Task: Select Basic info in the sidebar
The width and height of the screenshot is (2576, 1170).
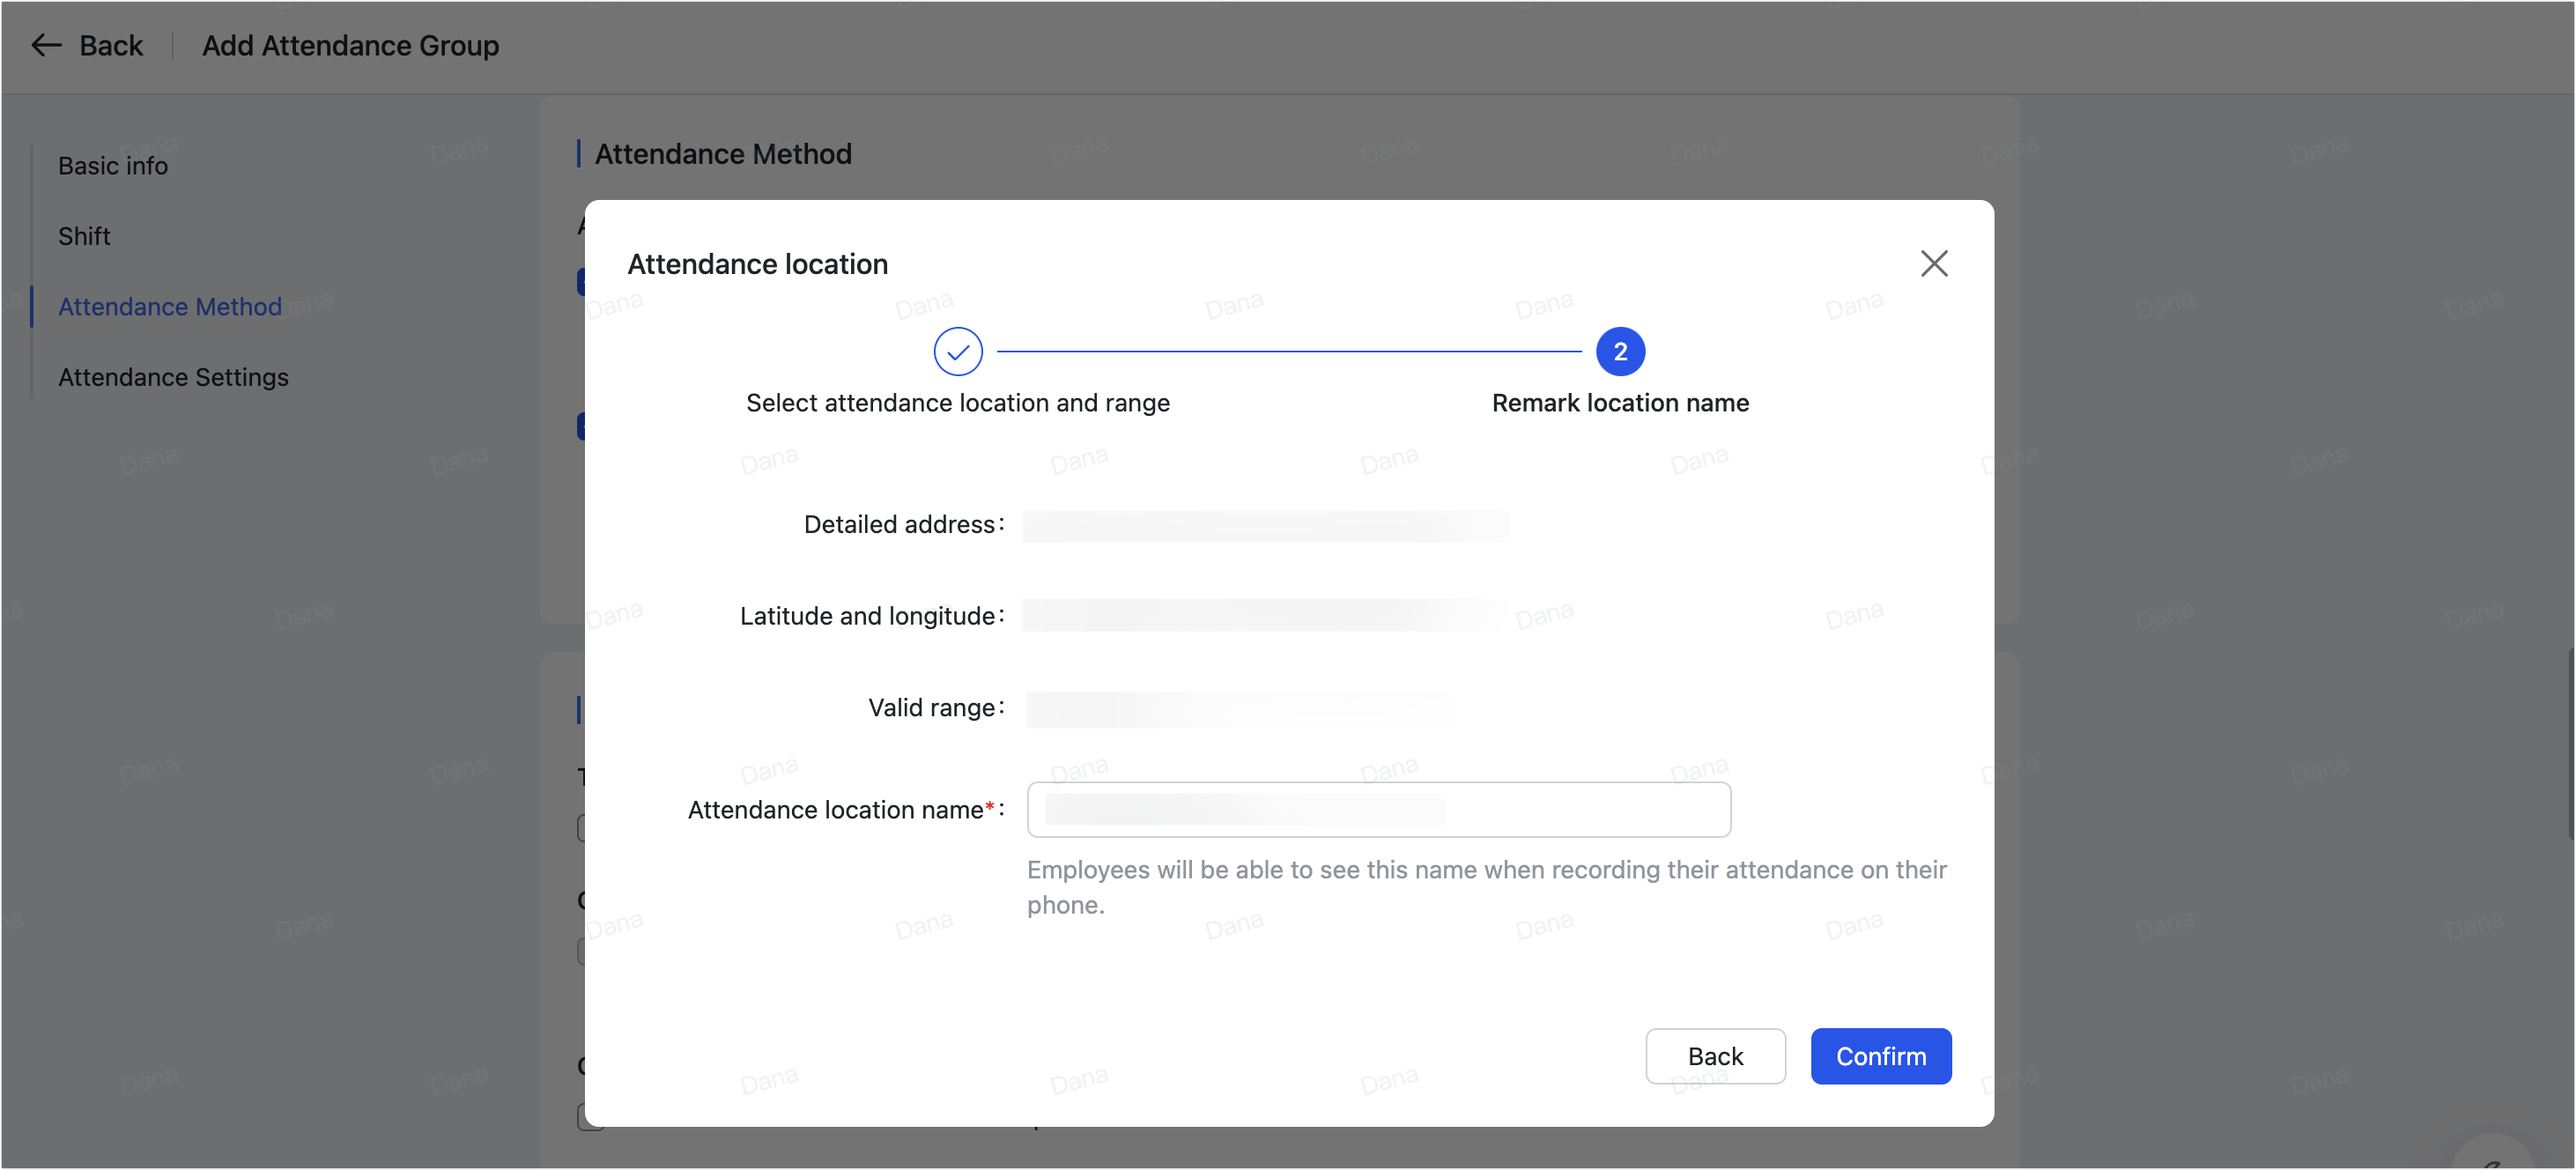Action: tap(112, 165)
